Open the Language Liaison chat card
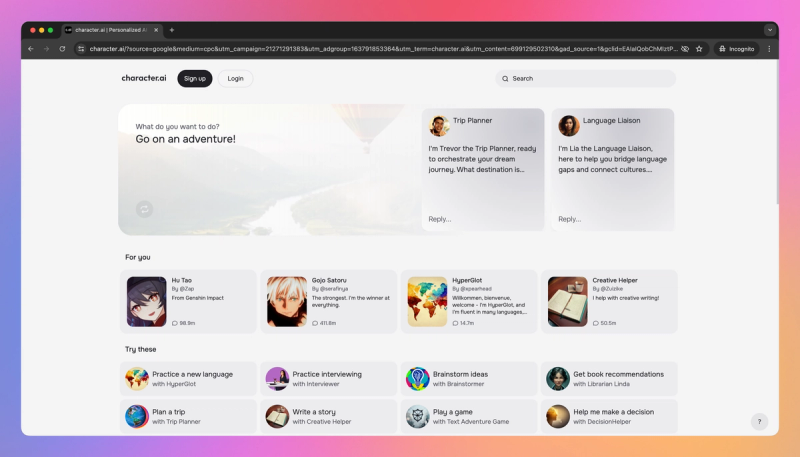 pos(613,169)
